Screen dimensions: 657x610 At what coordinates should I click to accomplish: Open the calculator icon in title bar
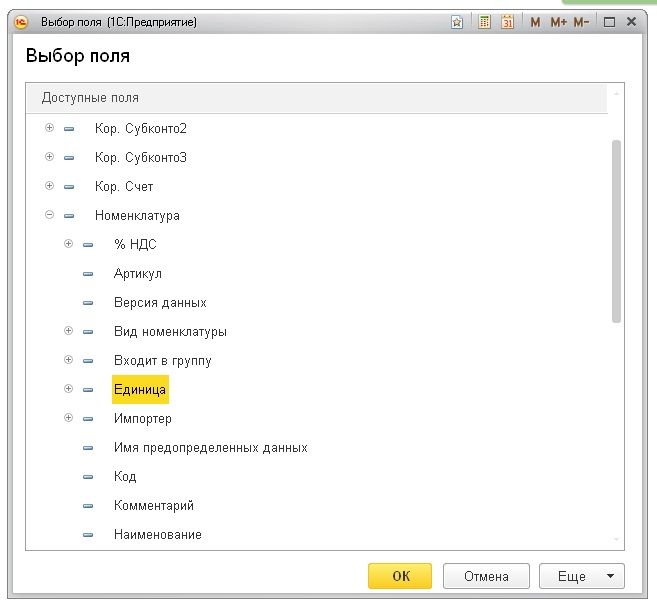484,22
